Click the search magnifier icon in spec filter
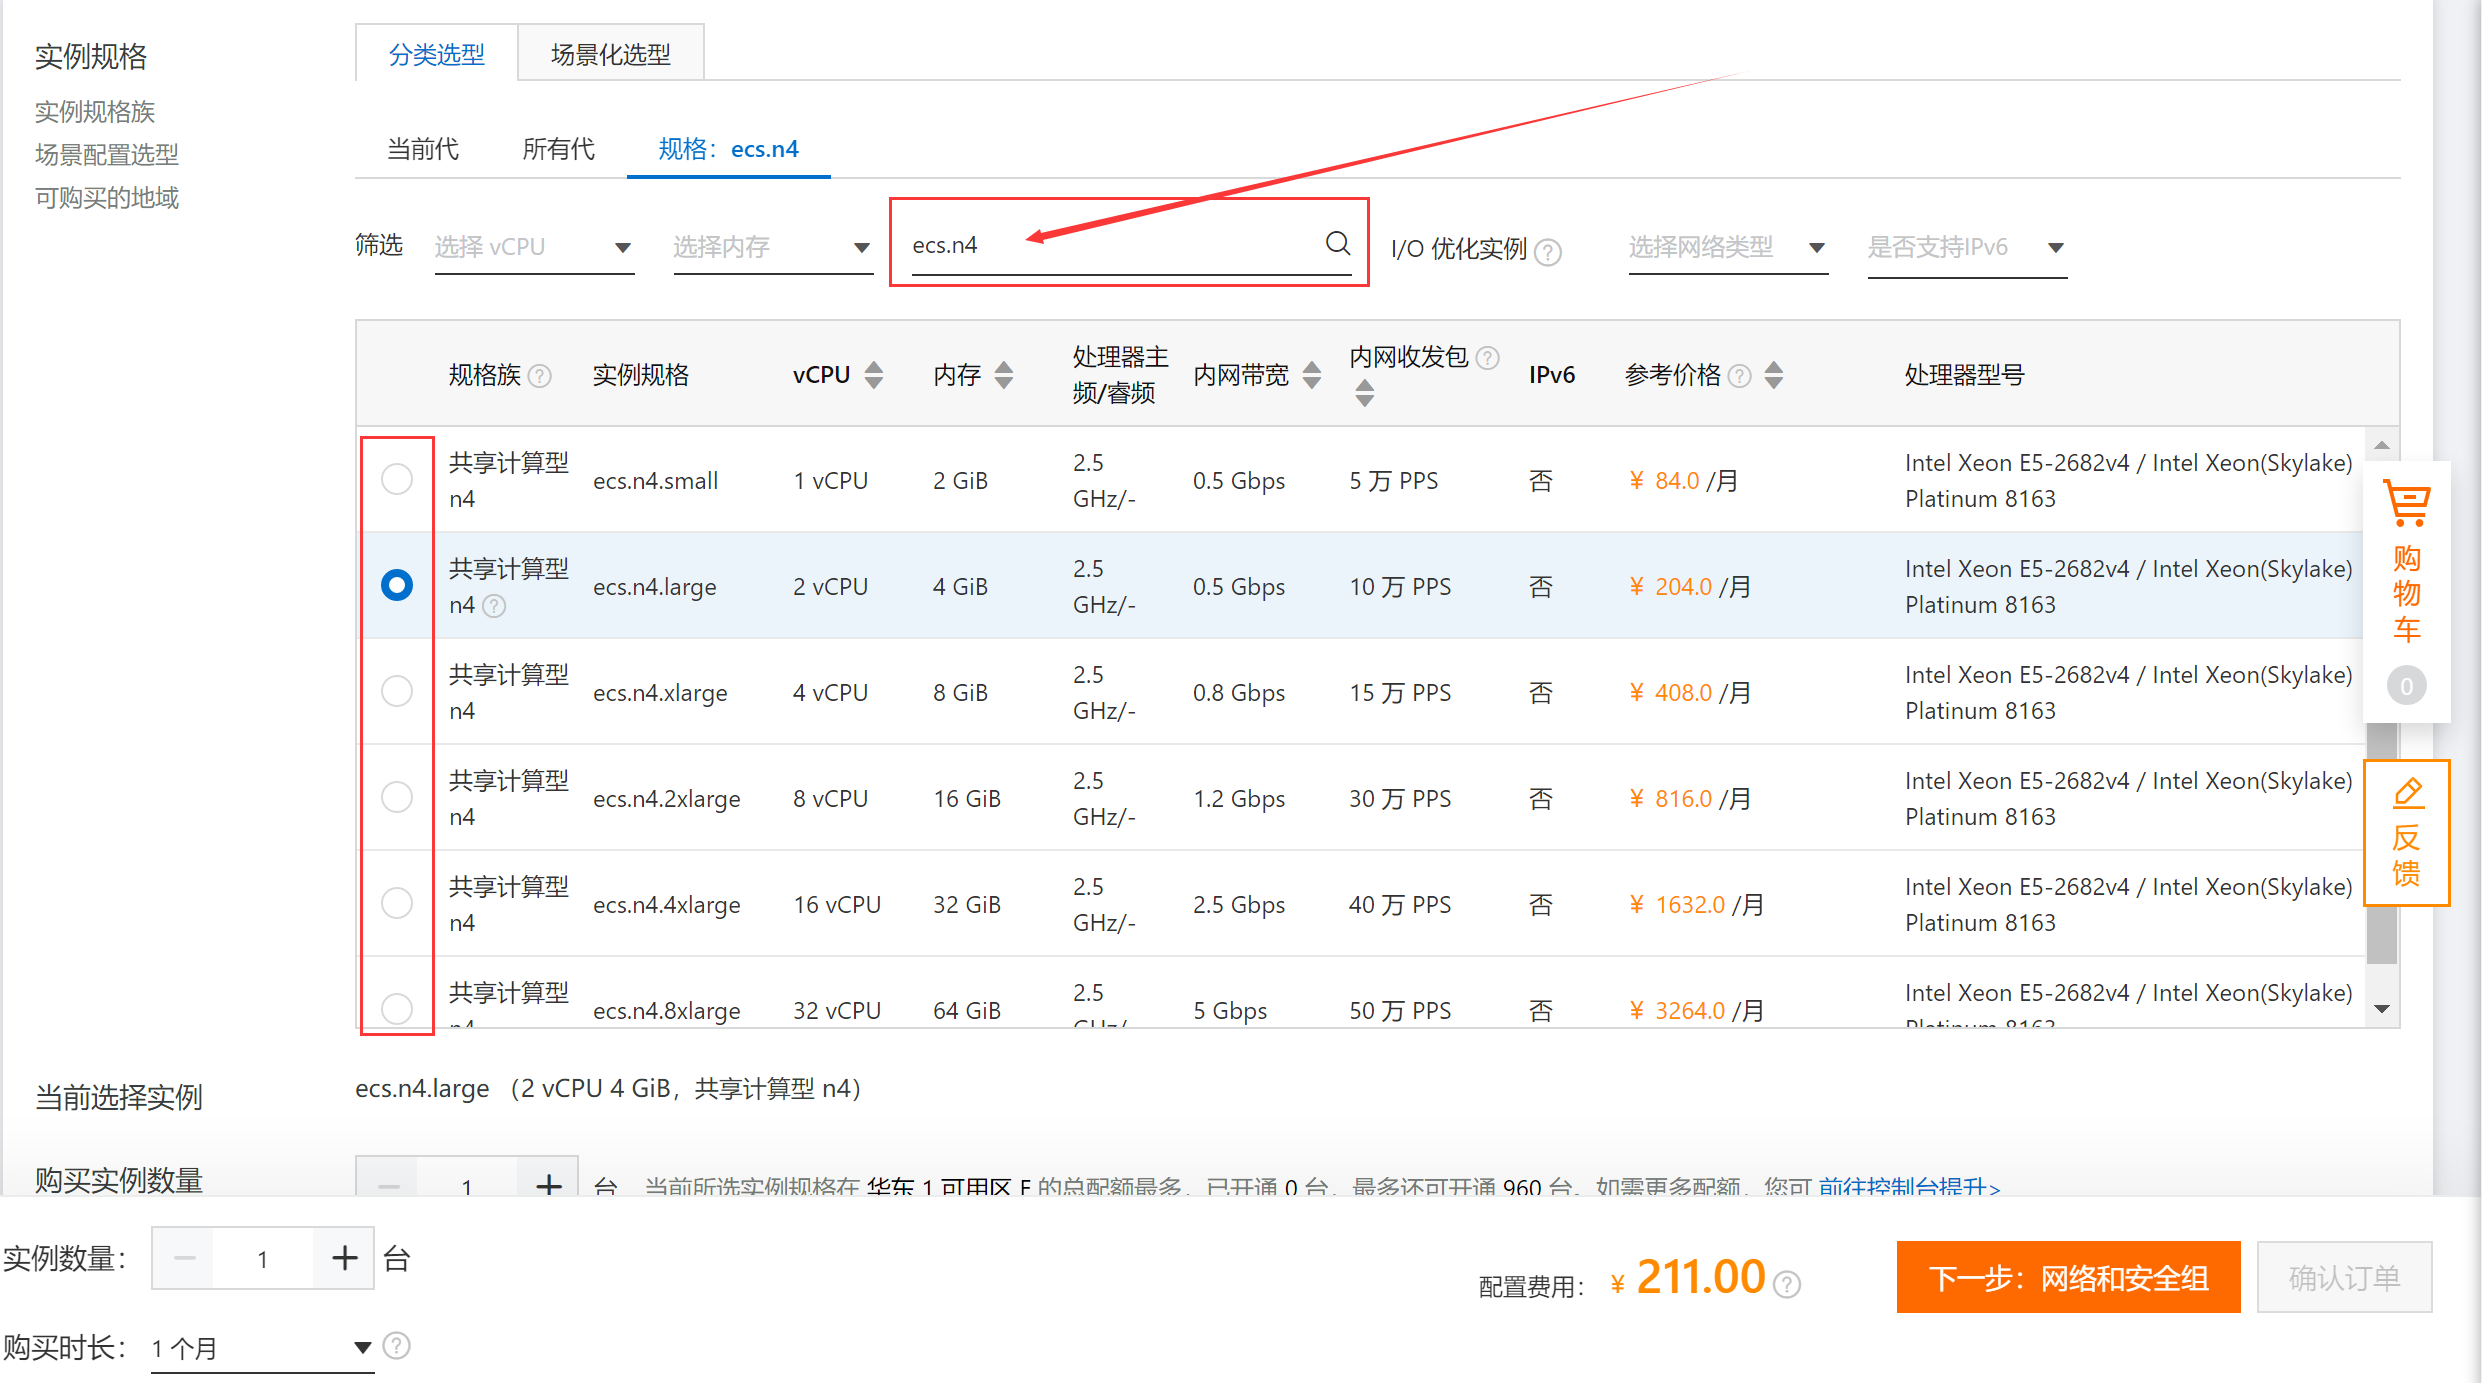The image size is (2482, 1383). (1337, 243)
